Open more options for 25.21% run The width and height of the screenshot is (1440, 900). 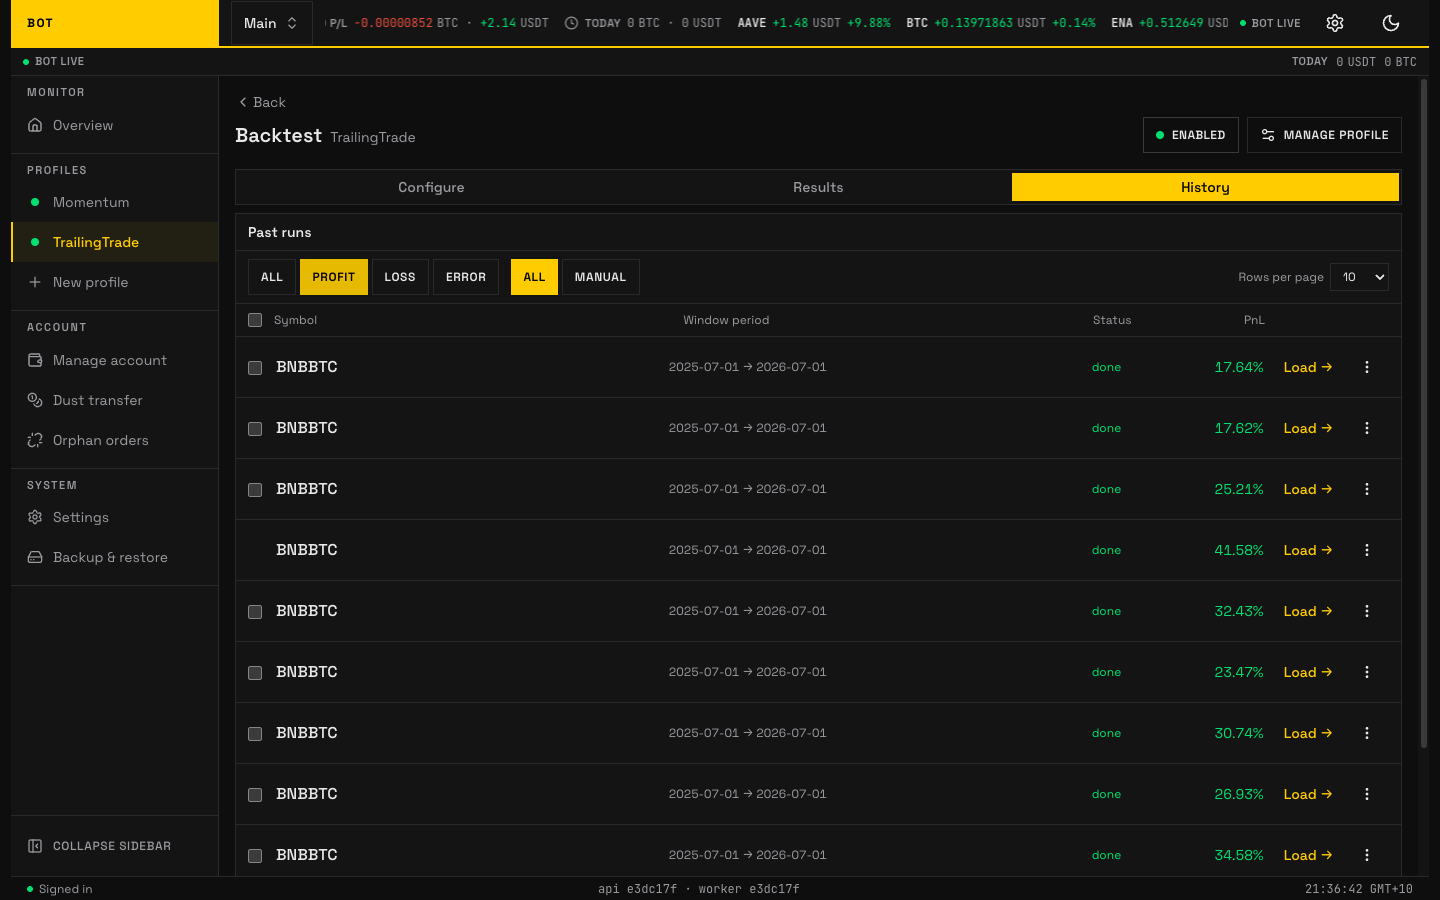click(1367, 489)
